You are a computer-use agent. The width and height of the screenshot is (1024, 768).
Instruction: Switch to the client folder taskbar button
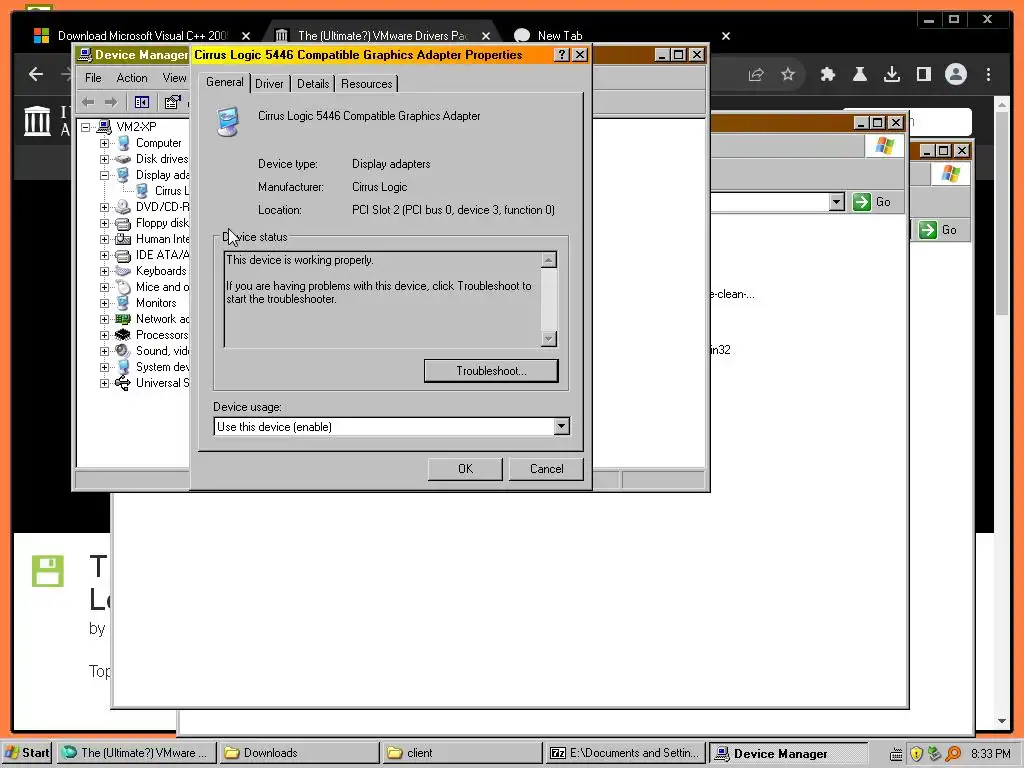461,753
